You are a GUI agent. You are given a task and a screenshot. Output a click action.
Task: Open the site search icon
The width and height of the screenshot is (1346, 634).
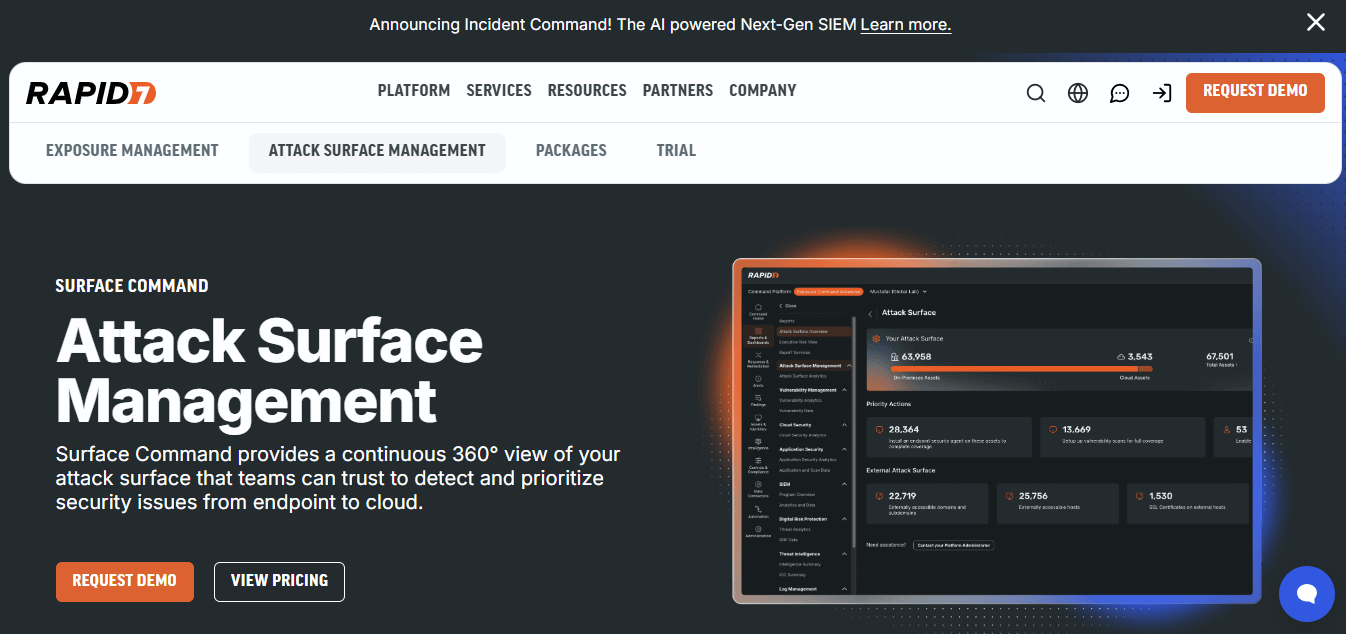pyautogui.click(x=1036, y=93)
